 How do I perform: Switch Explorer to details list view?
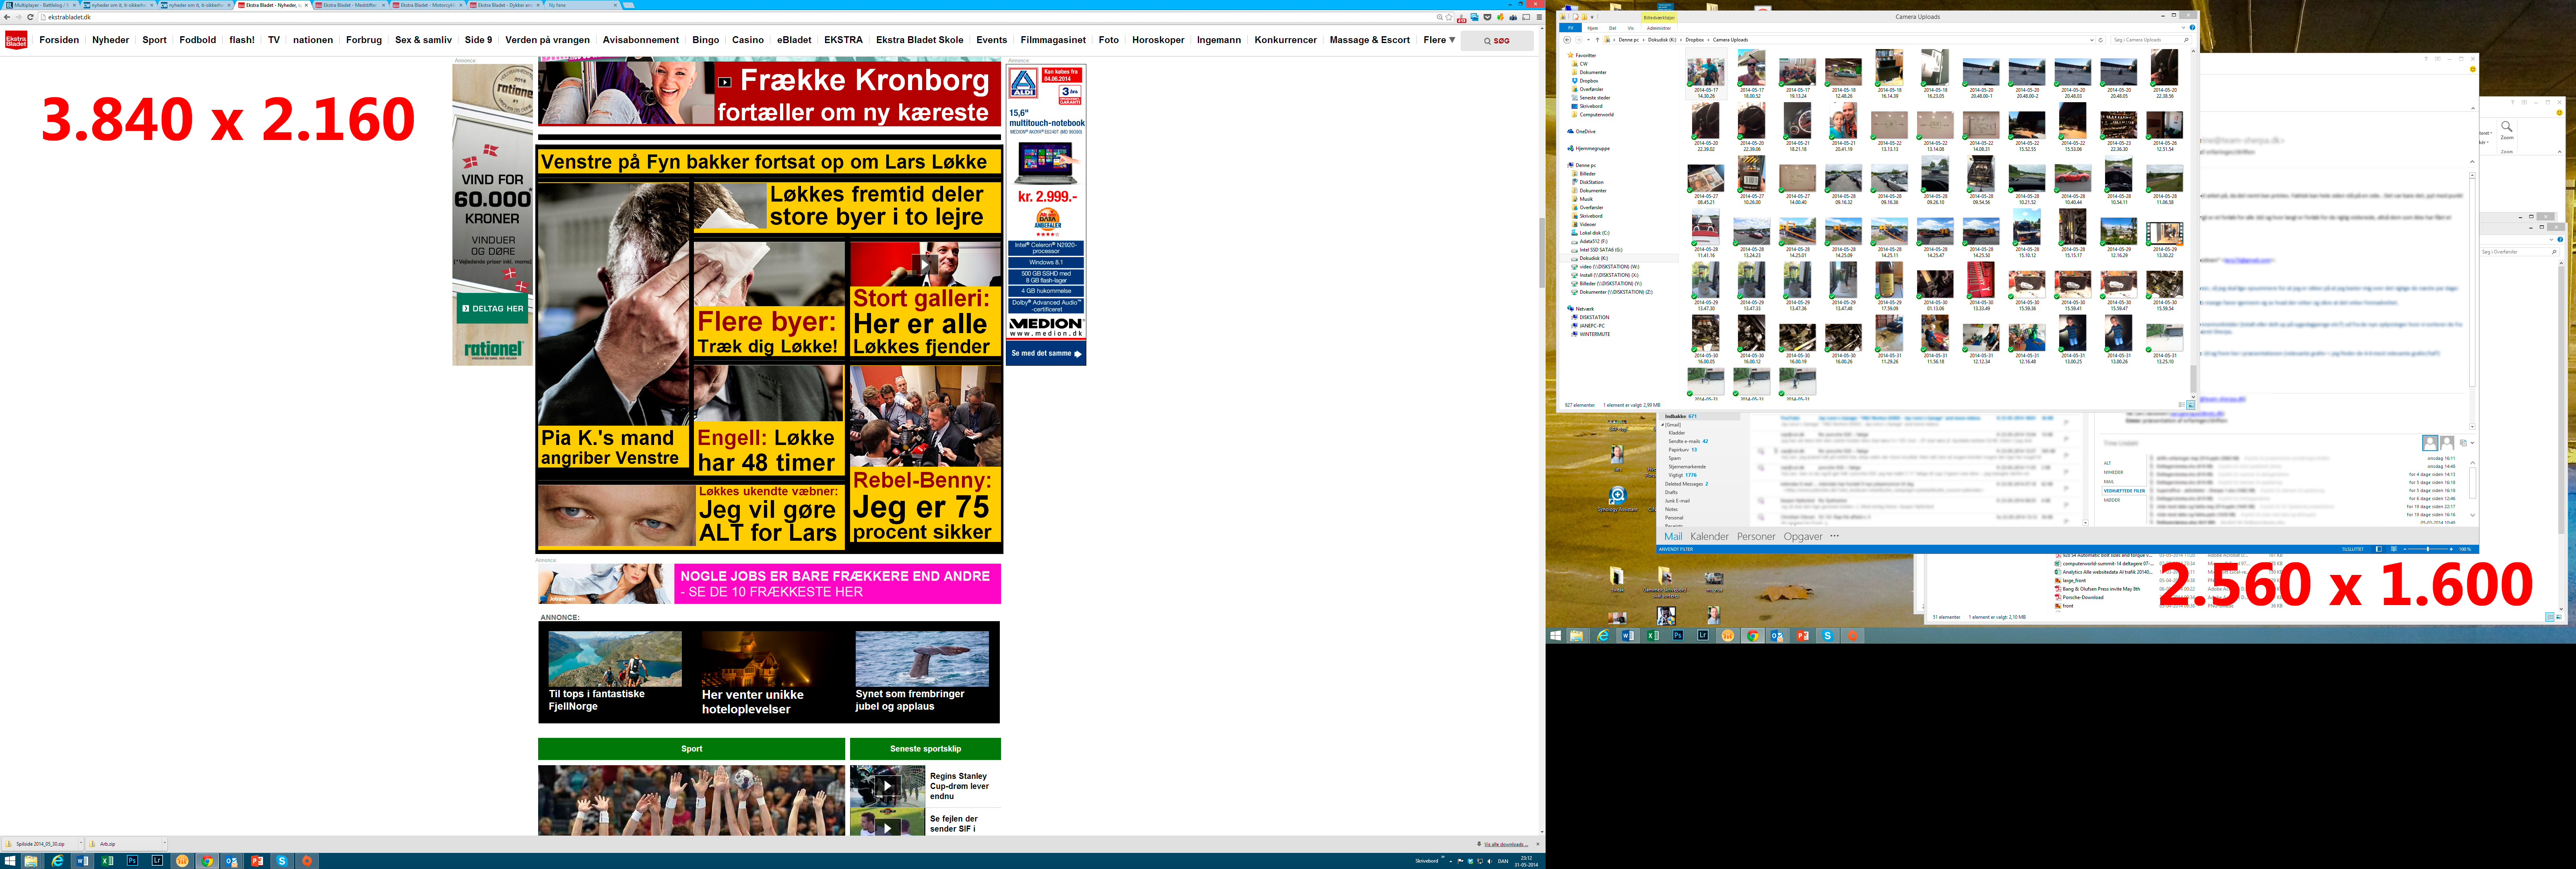pyautogui.click(x=2182, y=405)
